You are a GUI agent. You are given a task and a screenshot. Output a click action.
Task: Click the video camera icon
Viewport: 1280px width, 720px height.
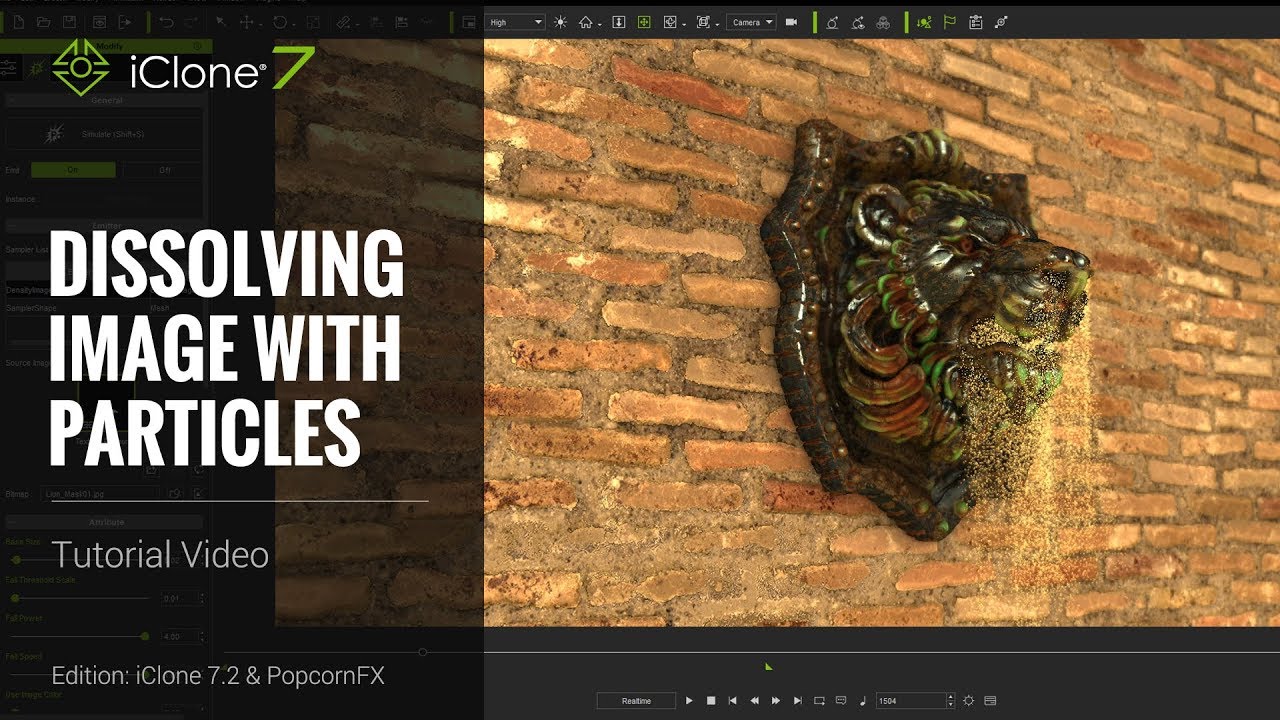791,22
